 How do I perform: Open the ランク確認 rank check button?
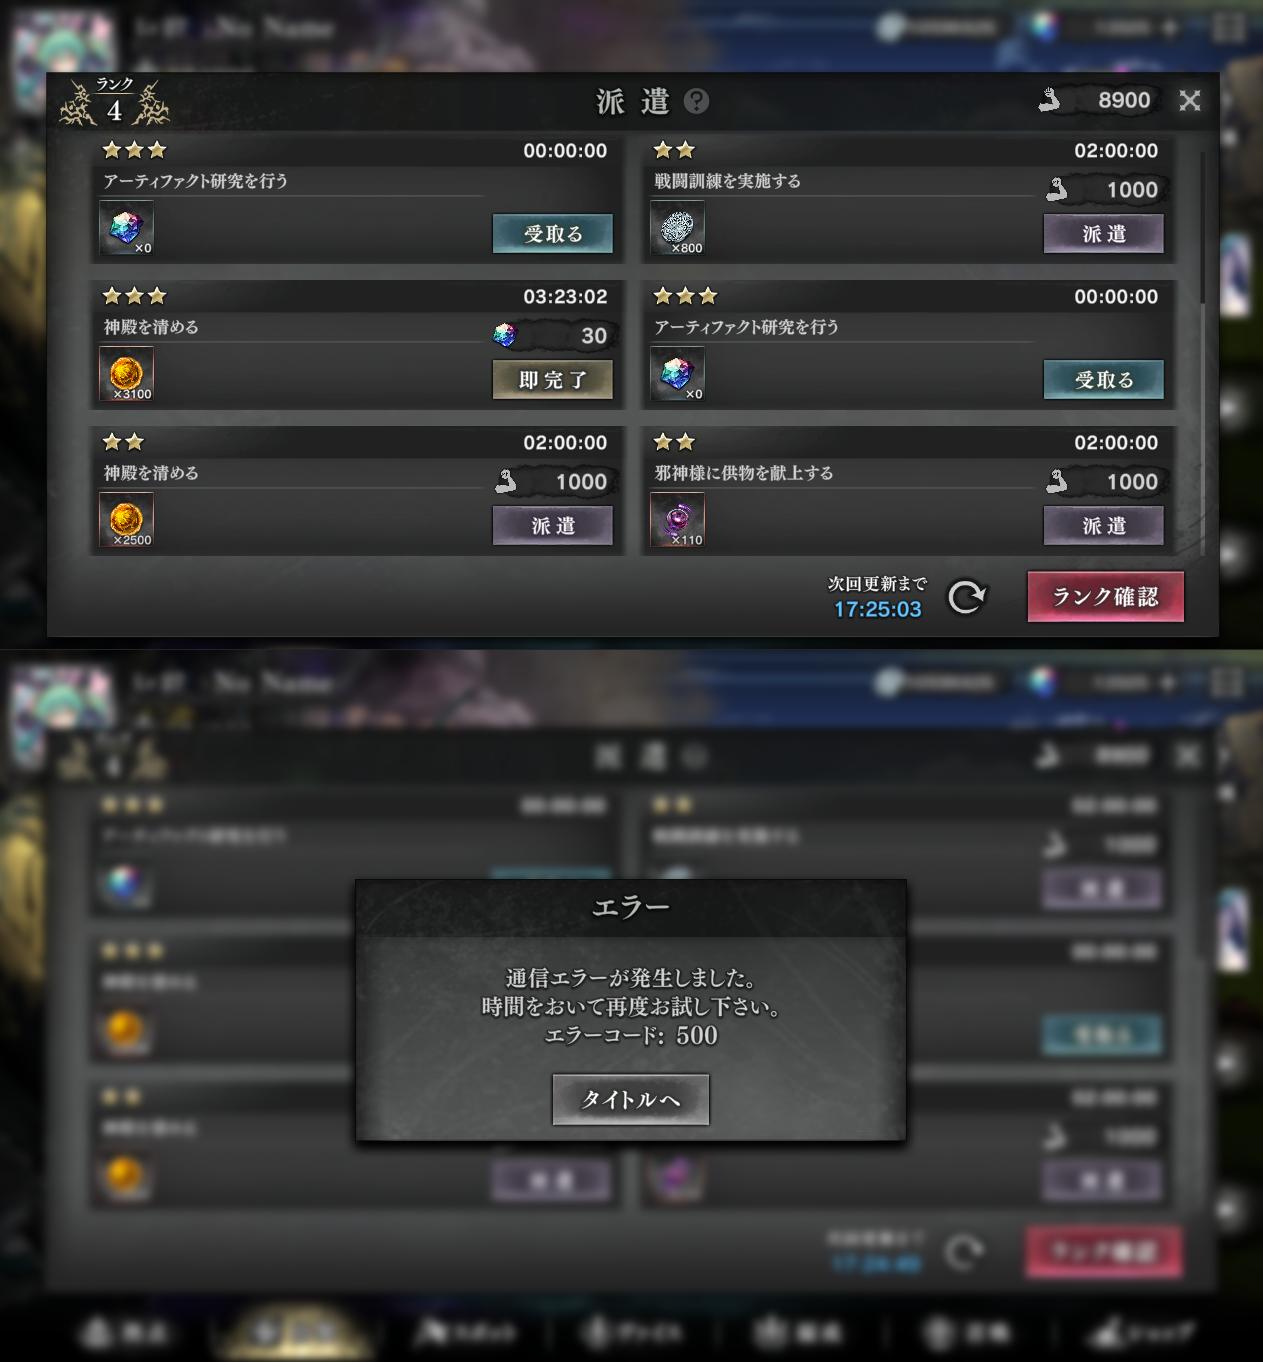click(1106, 597)
